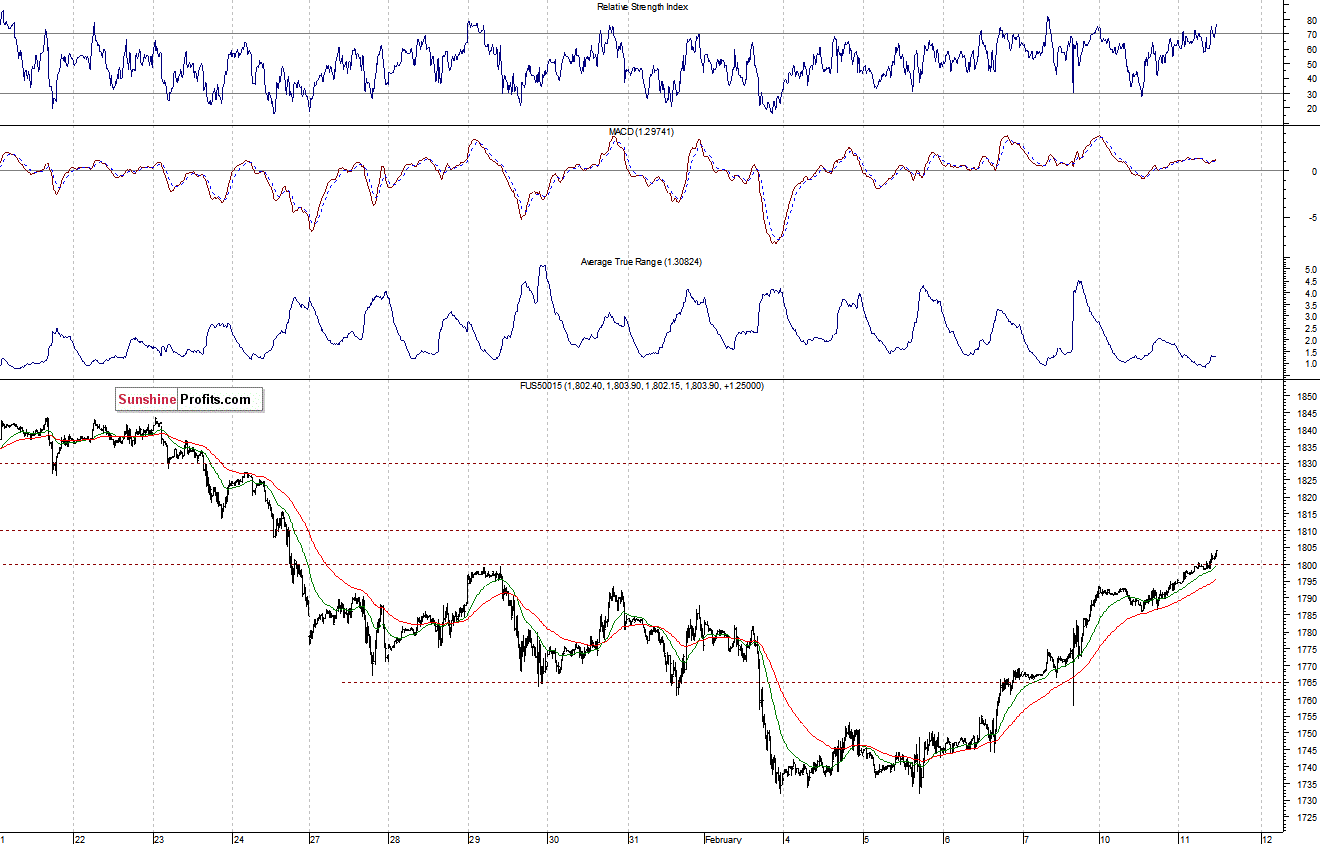Click price scale value 1735
The height and width of the screenshot is (844, 1320).
pyautogui.click(x=1306, y=784)
